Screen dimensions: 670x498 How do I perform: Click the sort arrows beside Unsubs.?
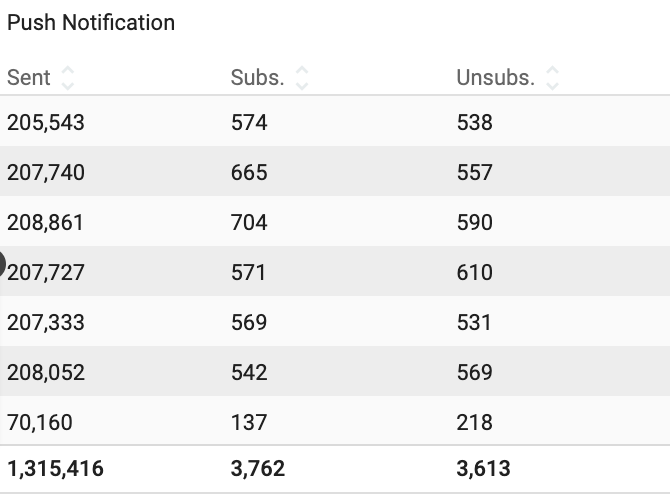click(553, 77)
